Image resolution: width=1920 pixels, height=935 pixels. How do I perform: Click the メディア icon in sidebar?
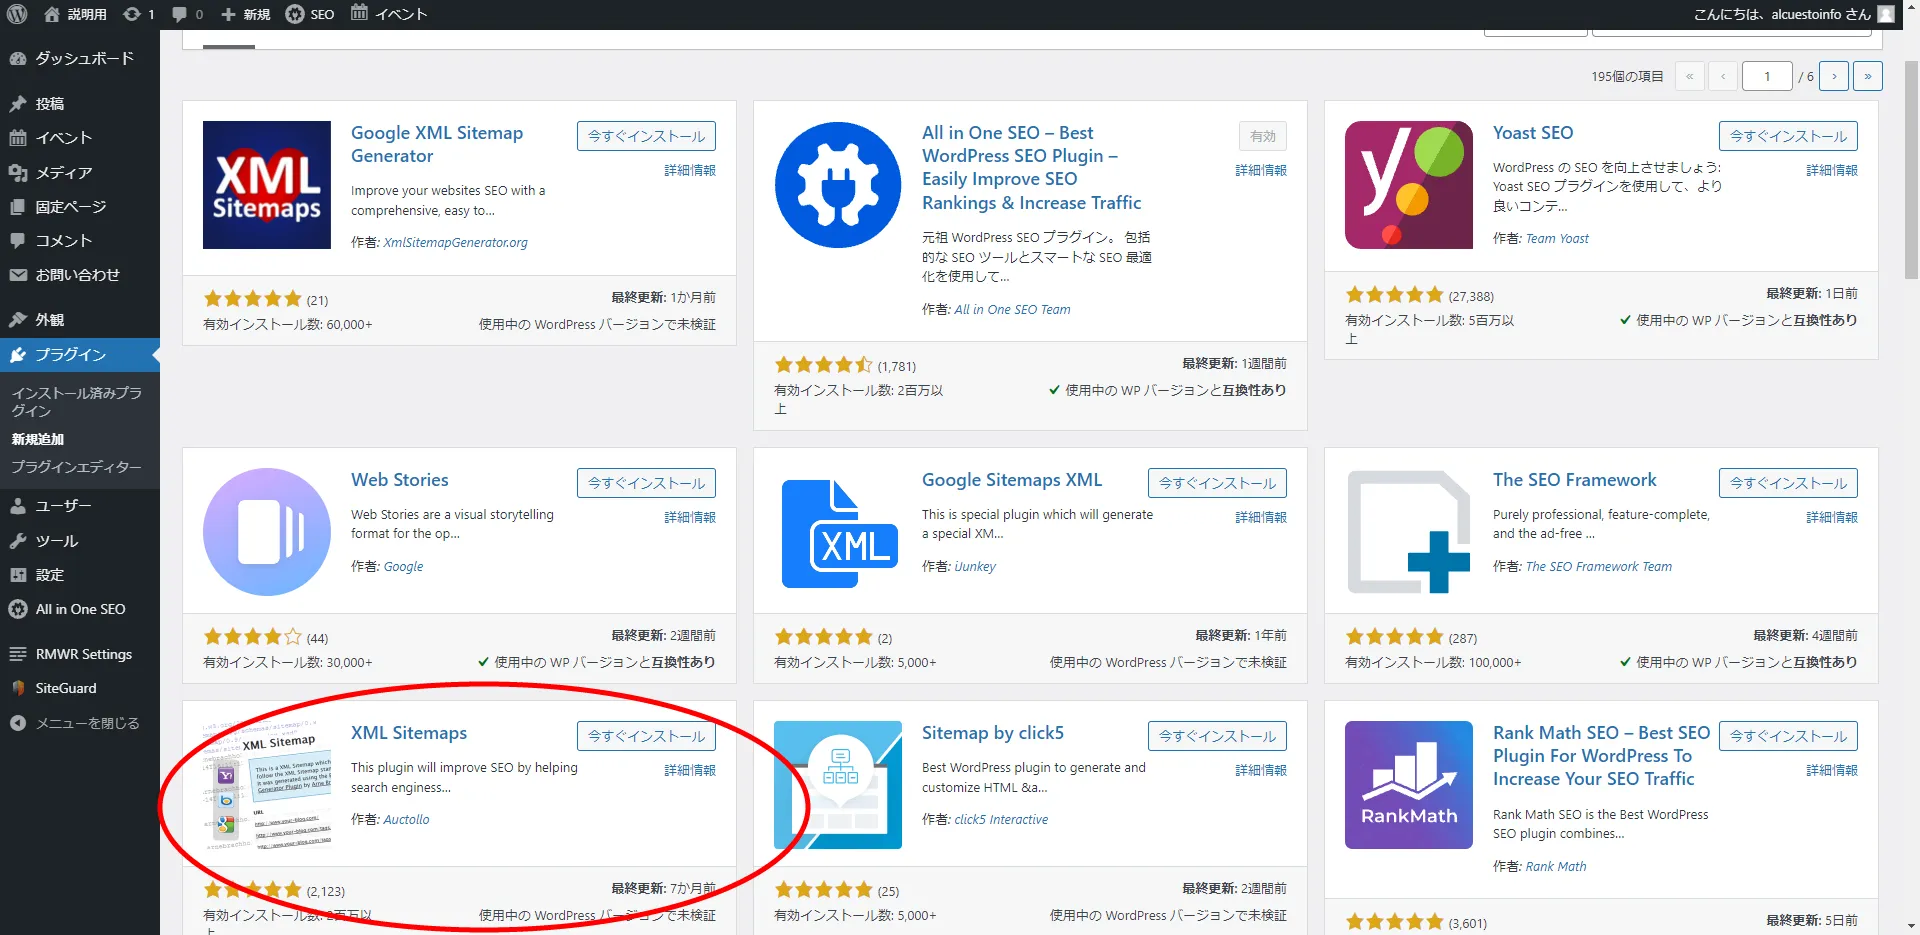pos(18,172)
